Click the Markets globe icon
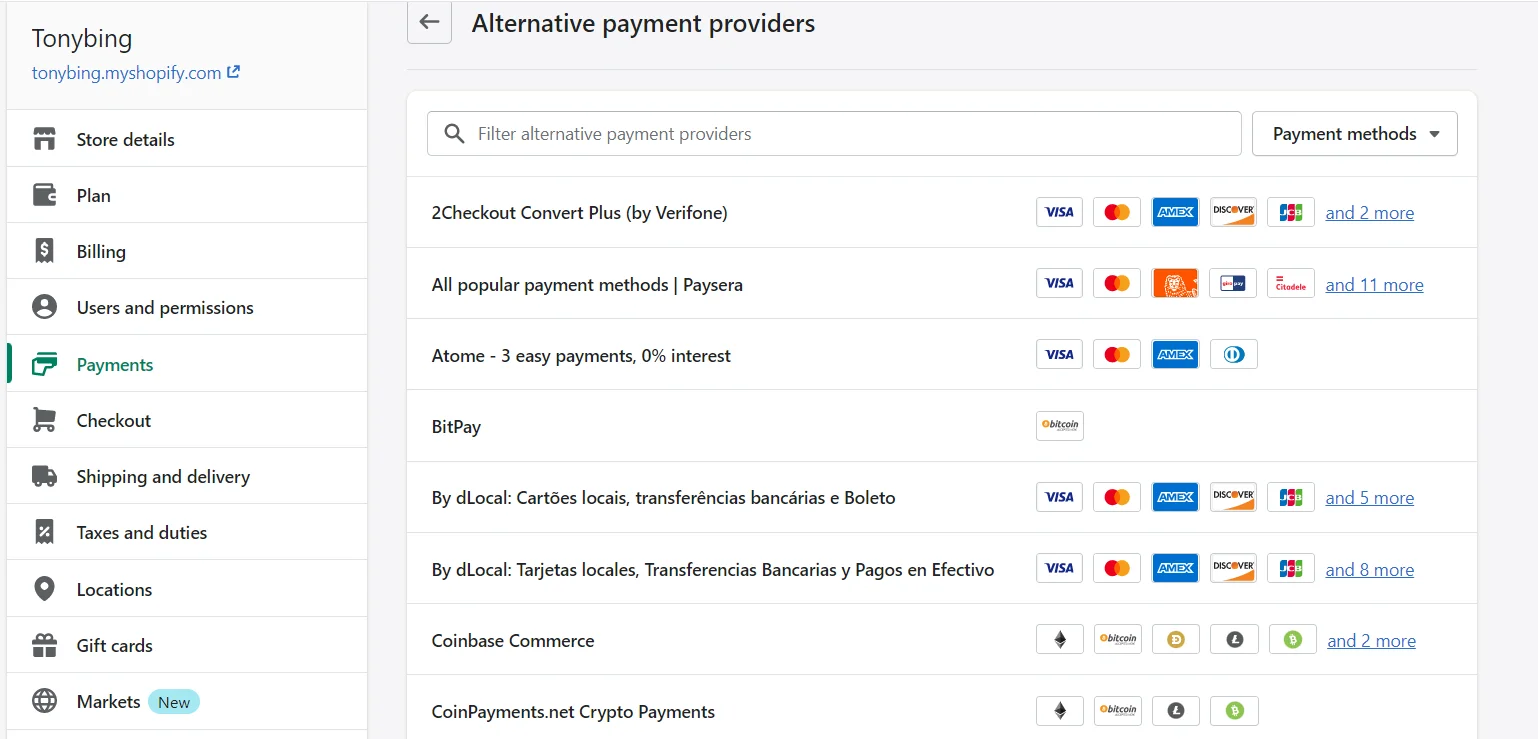Image resolution: width=1538 pixels, height=739 pixels. [44, 701]
